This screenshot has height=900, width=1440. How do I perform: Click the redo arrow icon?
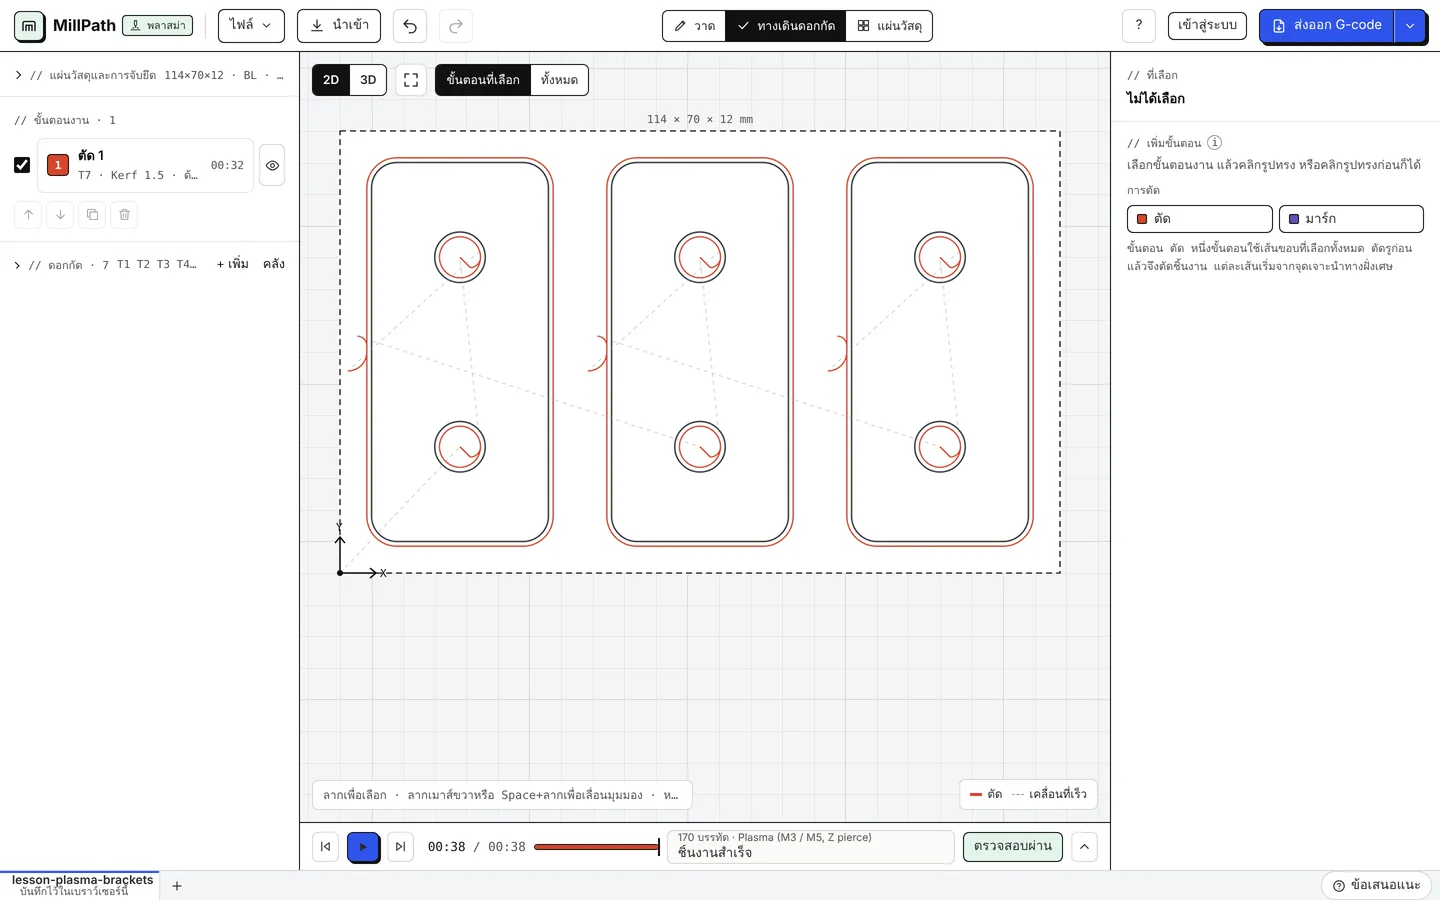point(456,26)
